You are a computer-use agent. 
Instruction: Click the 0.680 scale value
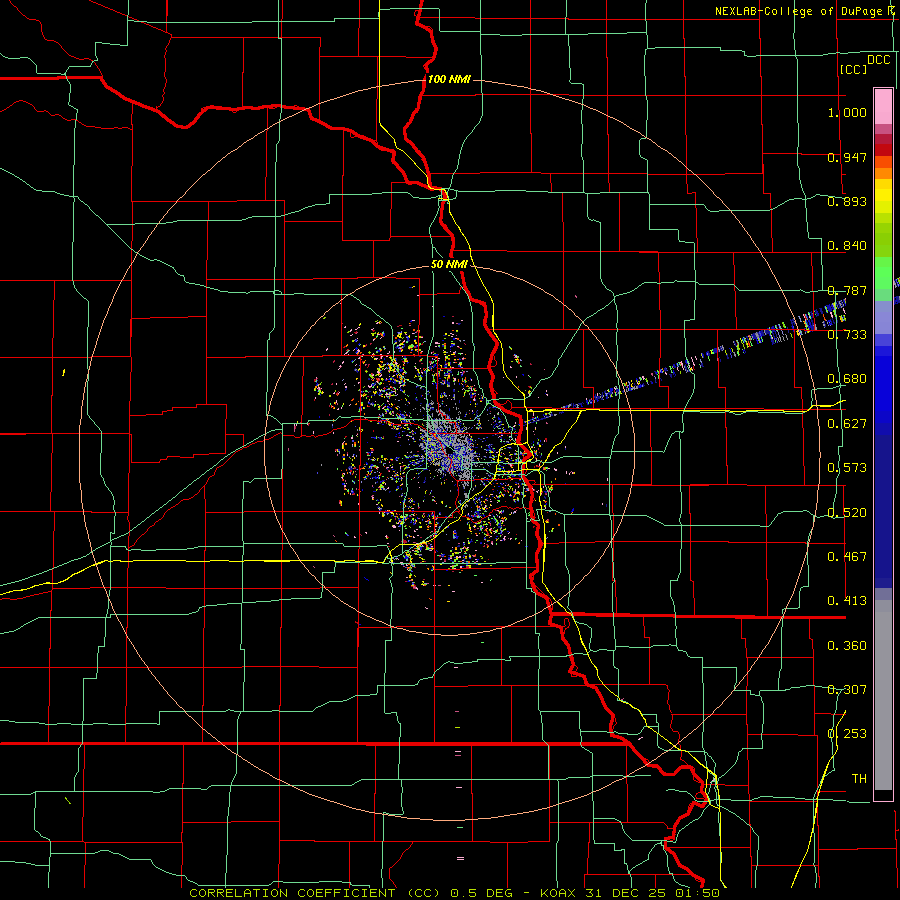[x=847, y=379]
